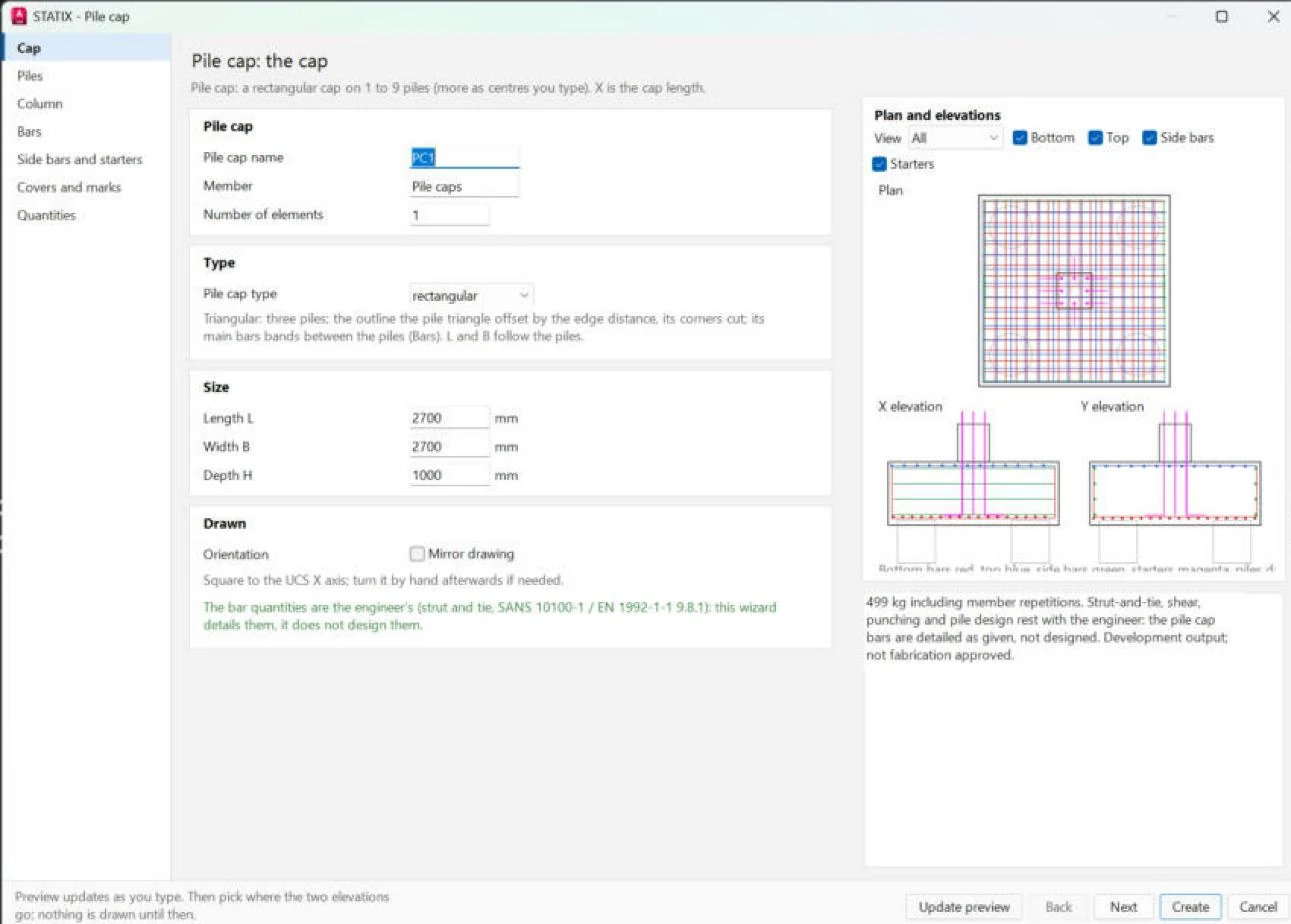The height and width of the screenshot is (924, 1291).
Task: Click the Create button
Action: click(1190, 907)
